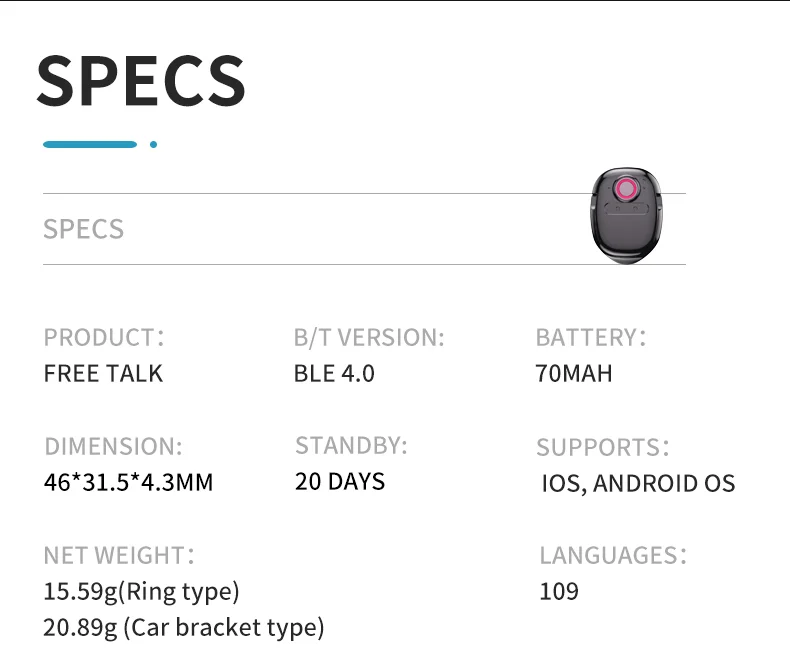Click the DIMENSION label
This screenshot has width=790, height=661.
pos(113,446)
